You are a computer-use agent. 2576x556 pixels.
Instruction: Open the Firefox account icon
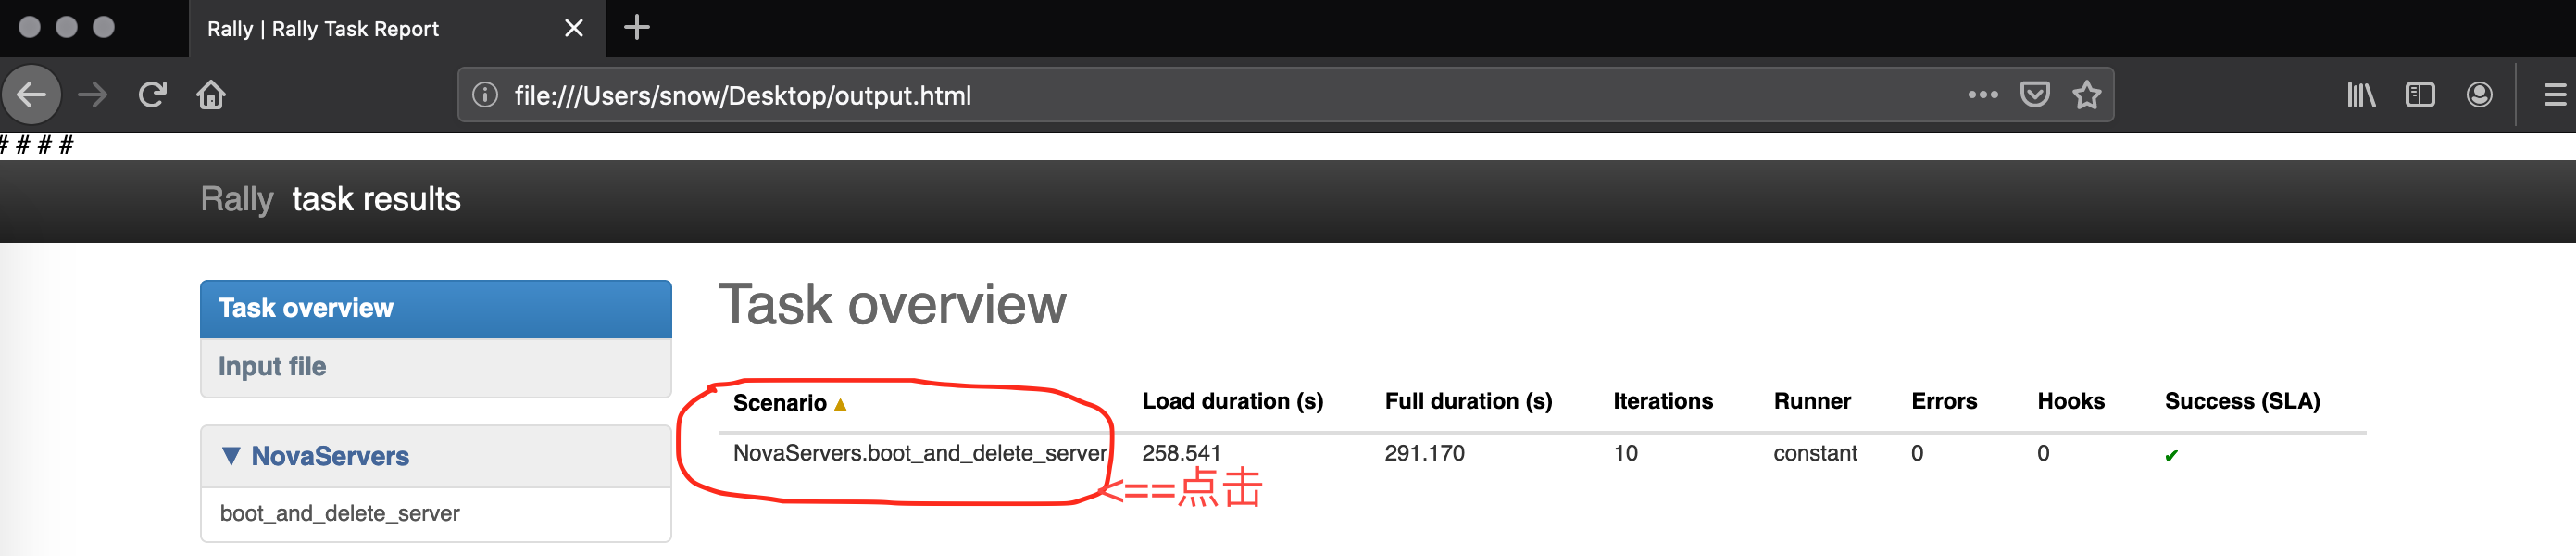(x=2479, y=95)
